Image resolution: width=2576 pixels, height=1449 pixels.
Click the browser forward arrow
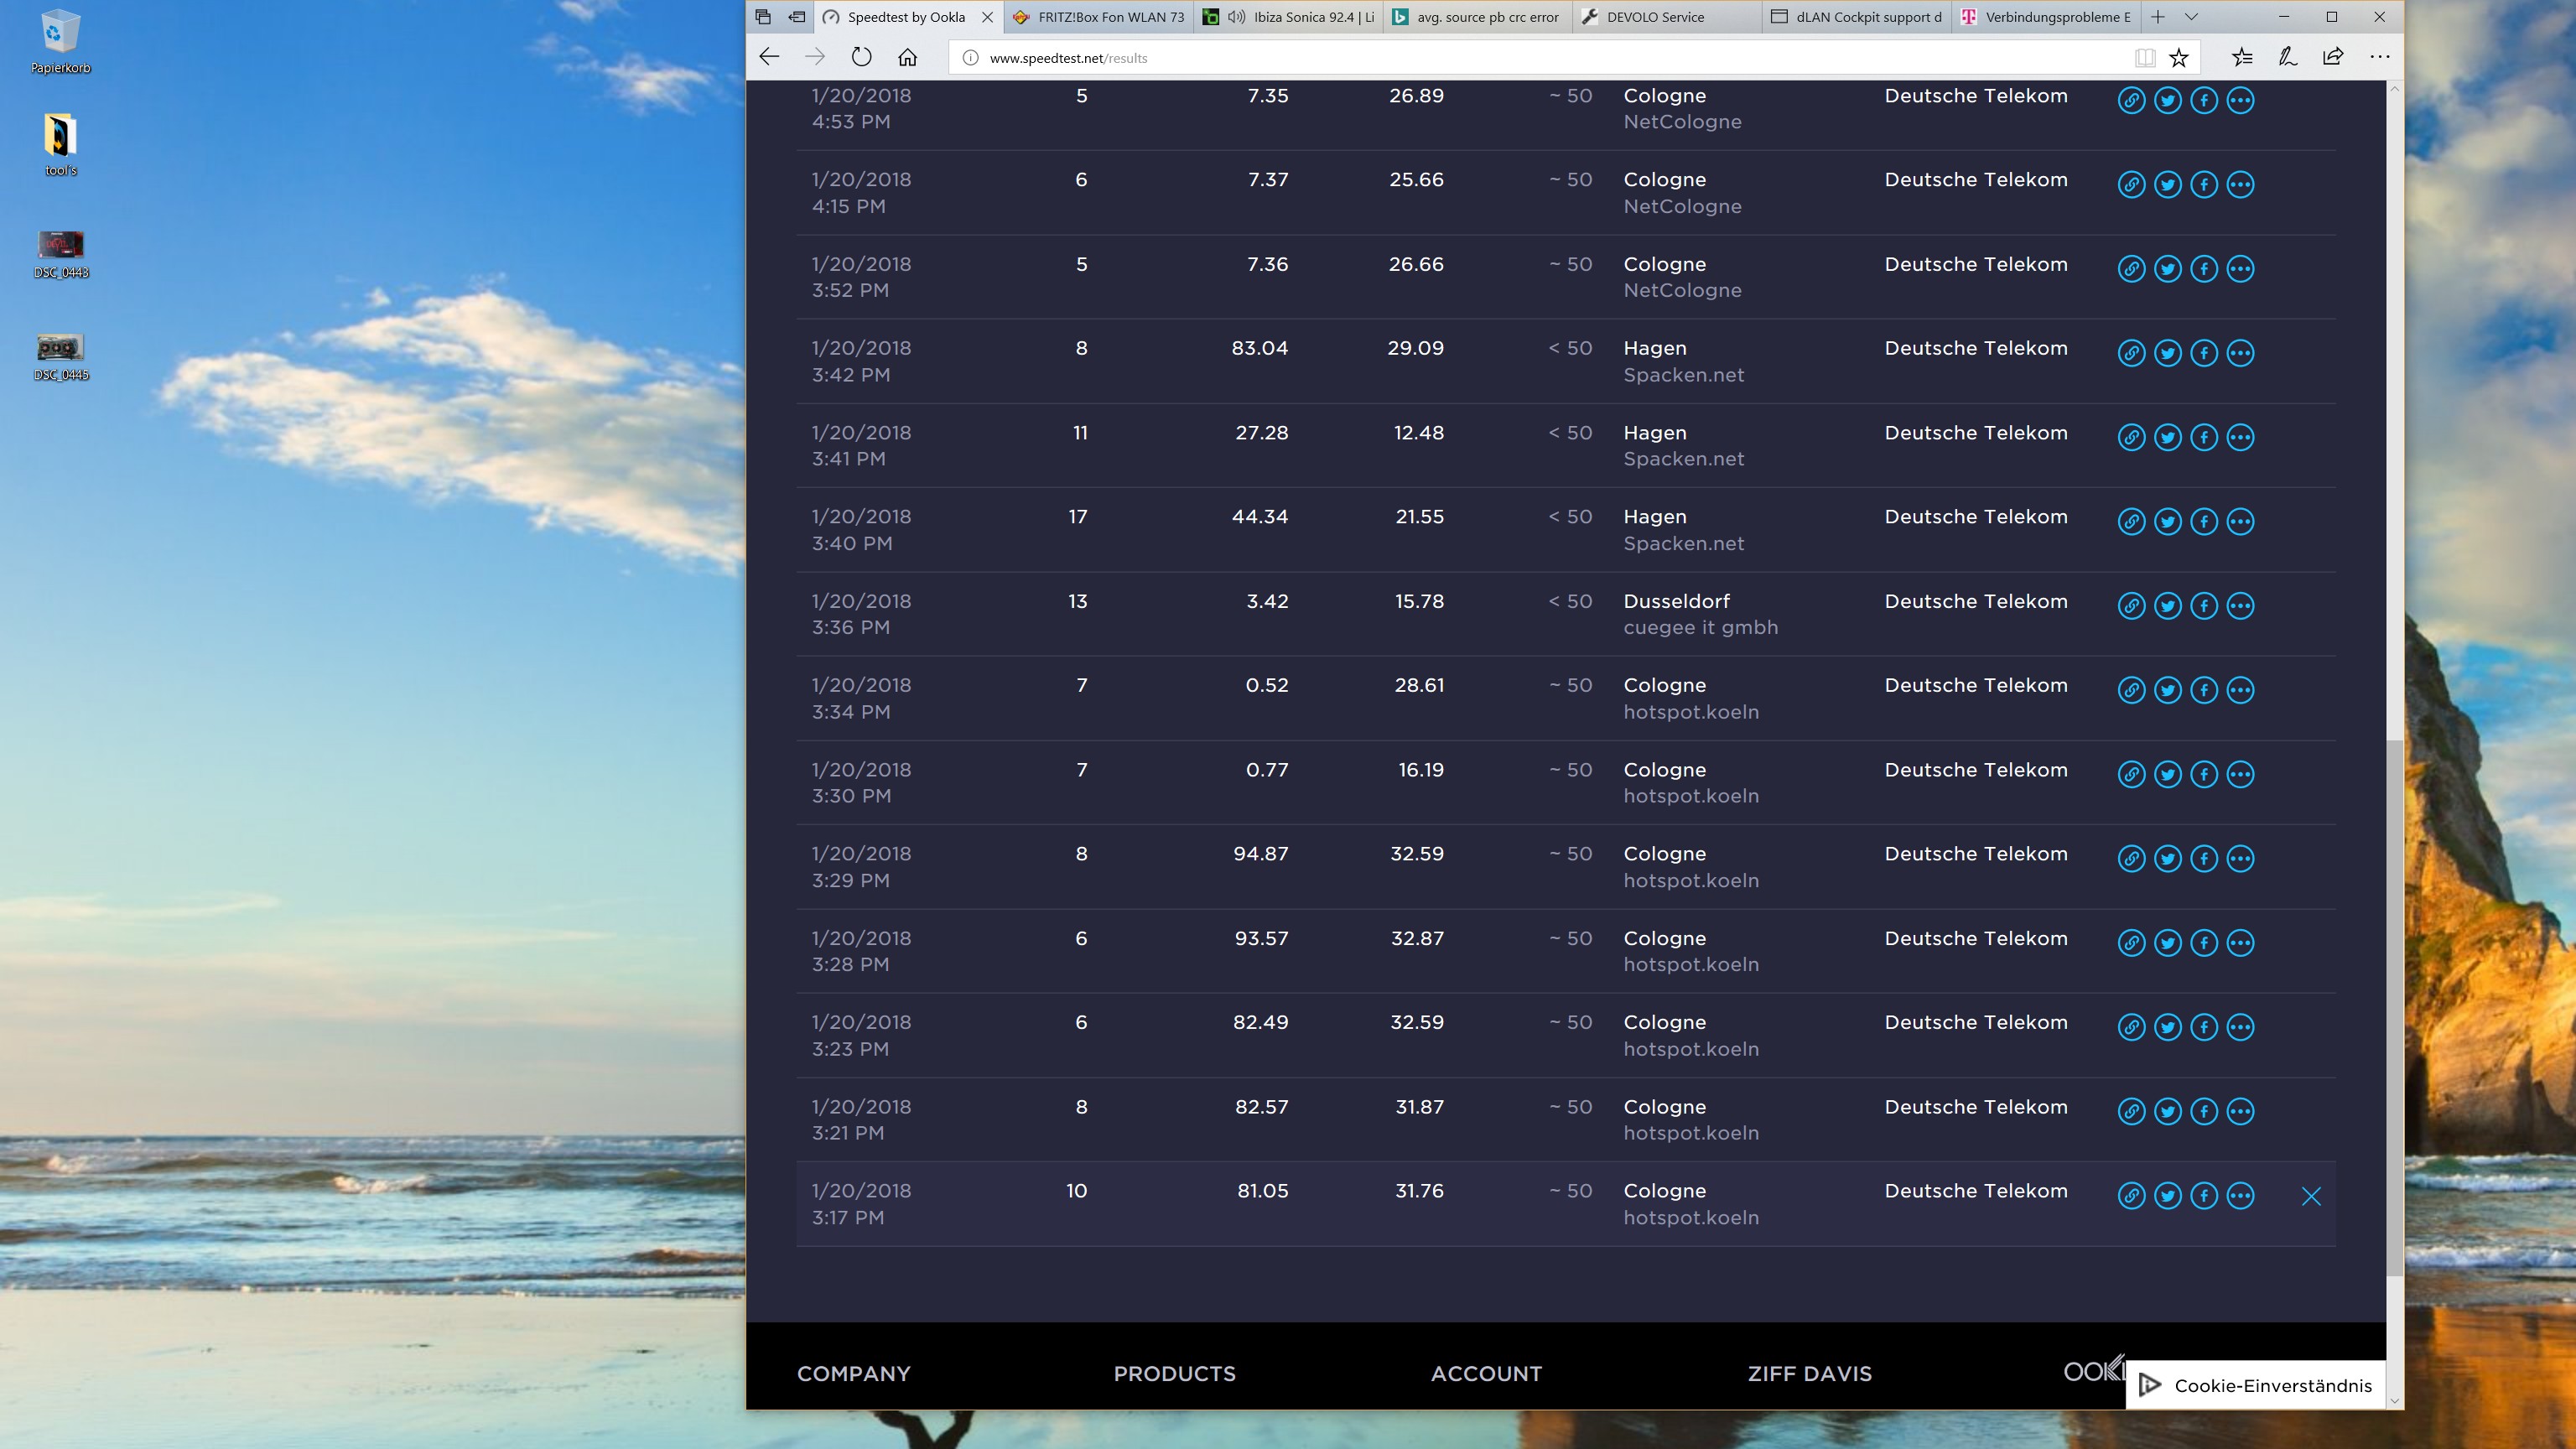pos(815,57)
